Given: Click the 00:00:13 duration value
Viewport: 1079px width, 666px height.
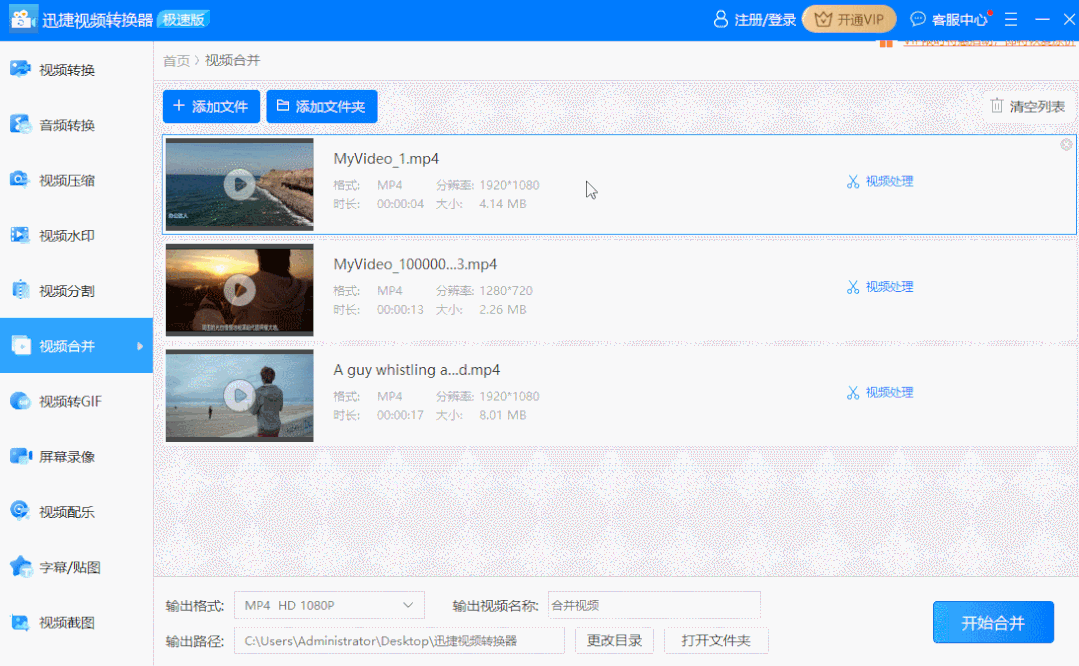Looking at the screenshot, I should tap(400, 310).
